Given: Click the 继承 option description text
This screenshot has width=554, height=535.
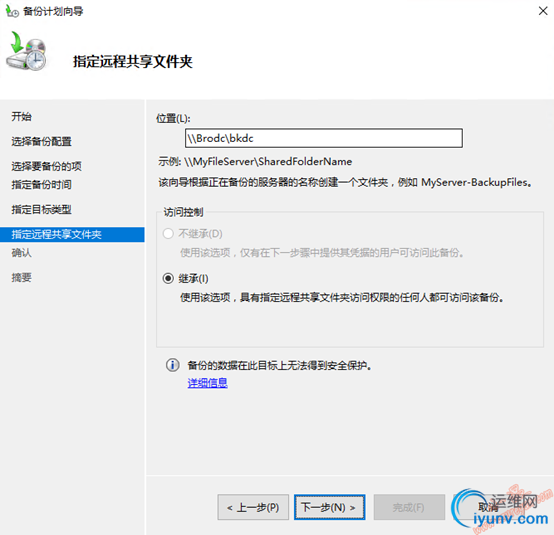Looking at the screenshot, I should [x=342, y=298].
